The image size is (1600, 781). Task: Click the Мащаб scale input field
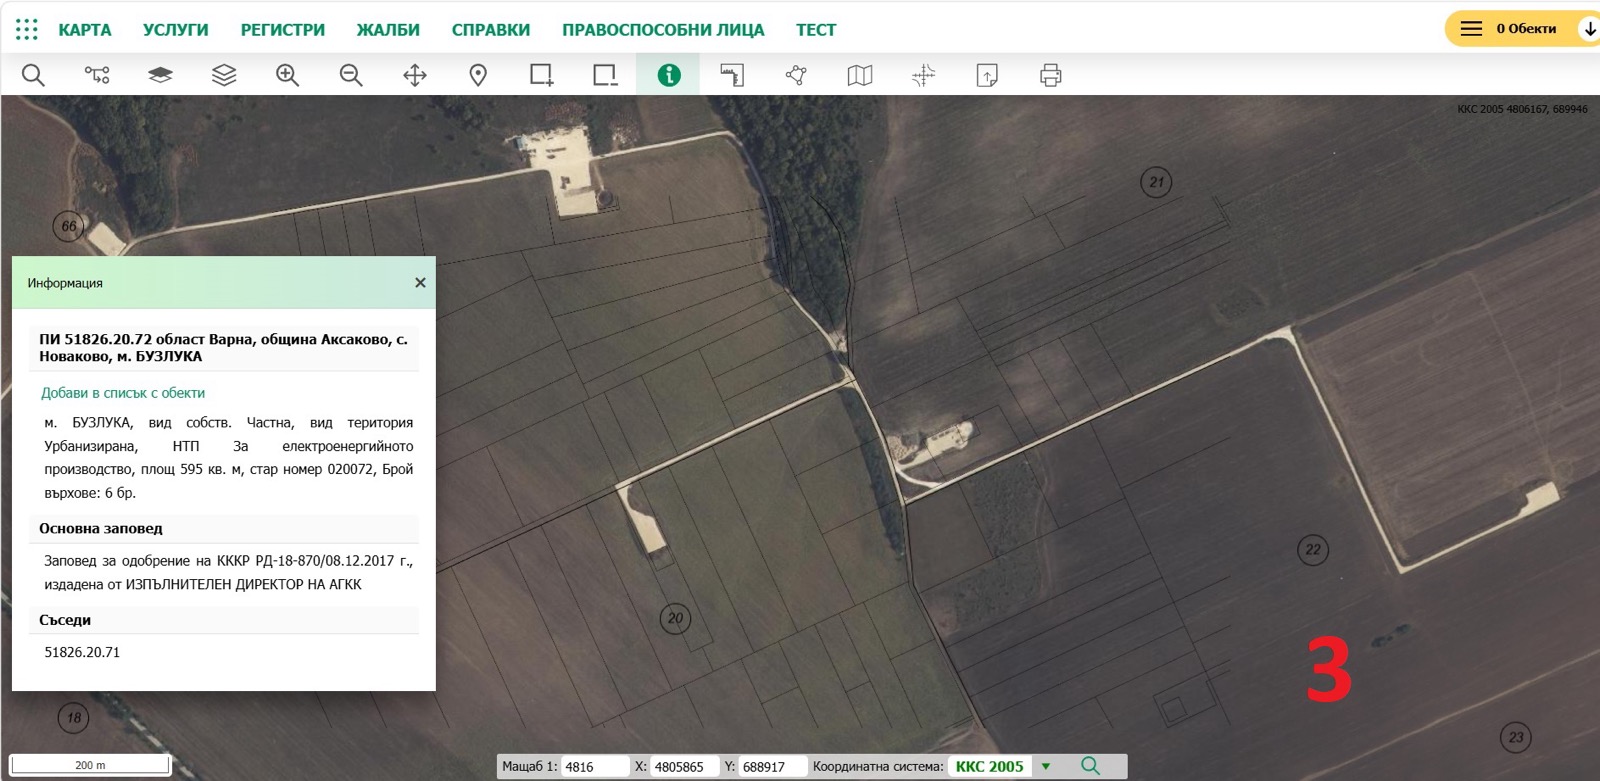click(595, 767)
